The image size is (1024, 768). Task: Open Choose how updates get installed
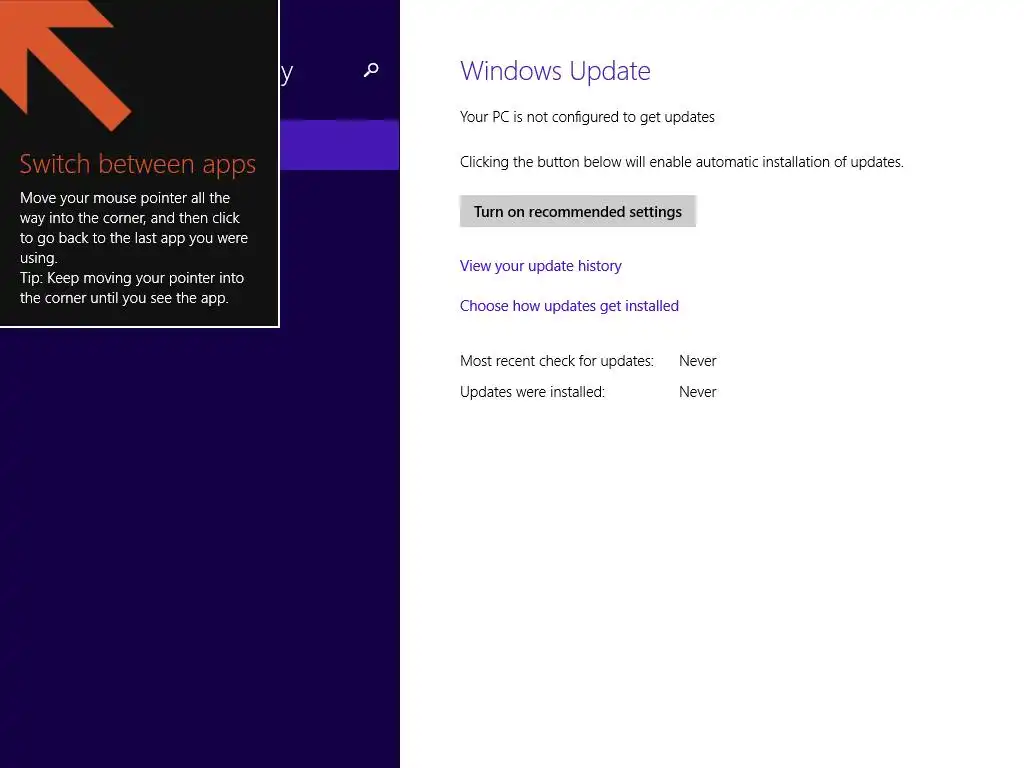point(569,306)
